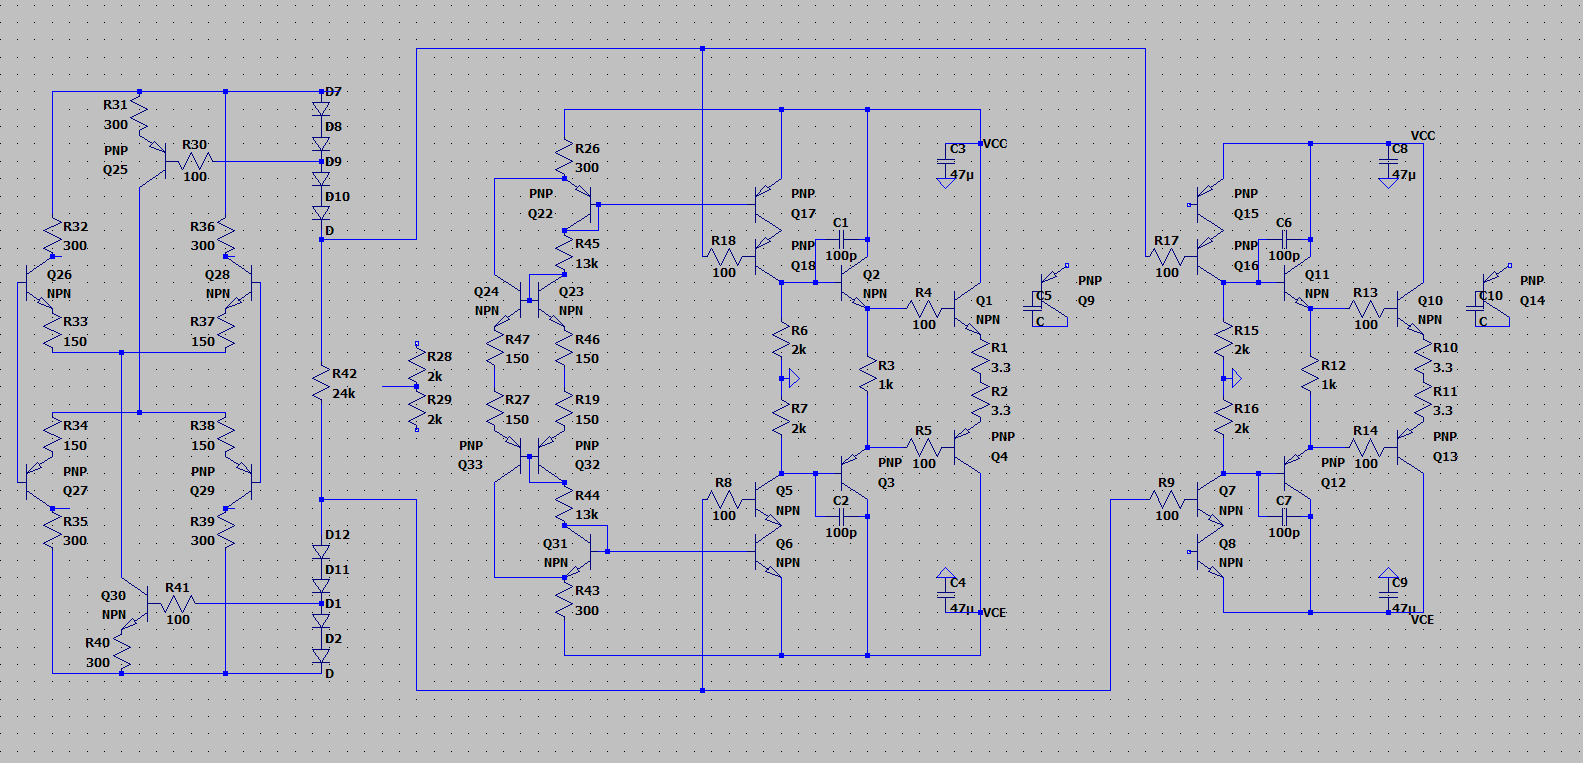
Task: Select the R42 24k resistor symbol
Action: point(321,384)
